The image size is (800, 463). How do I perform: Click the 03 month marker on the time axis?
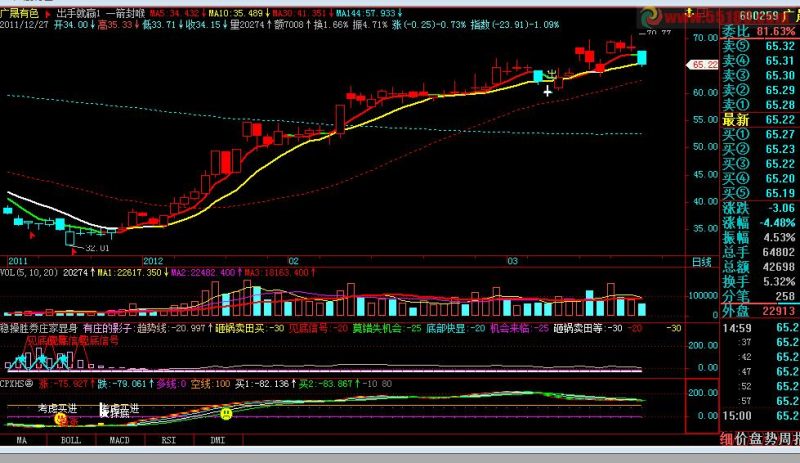[x=512, y=261]
